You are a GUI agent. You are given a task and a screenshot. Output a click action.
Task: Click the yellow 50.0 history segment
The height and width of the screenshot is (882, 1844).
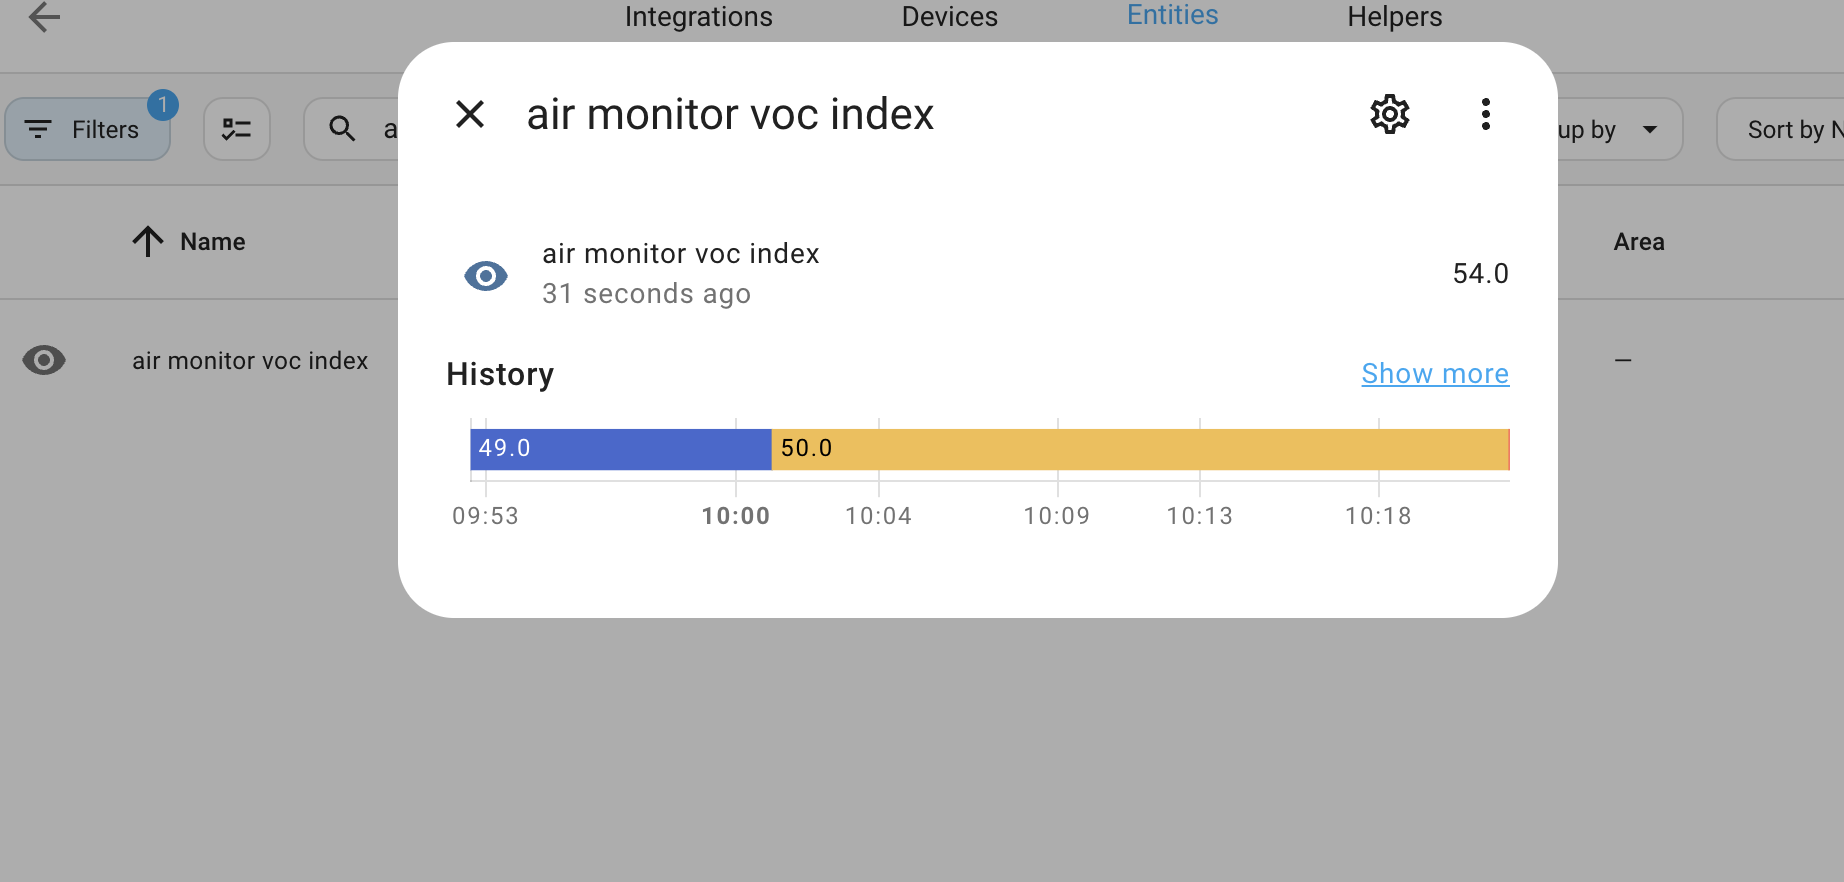[1140, 449]
